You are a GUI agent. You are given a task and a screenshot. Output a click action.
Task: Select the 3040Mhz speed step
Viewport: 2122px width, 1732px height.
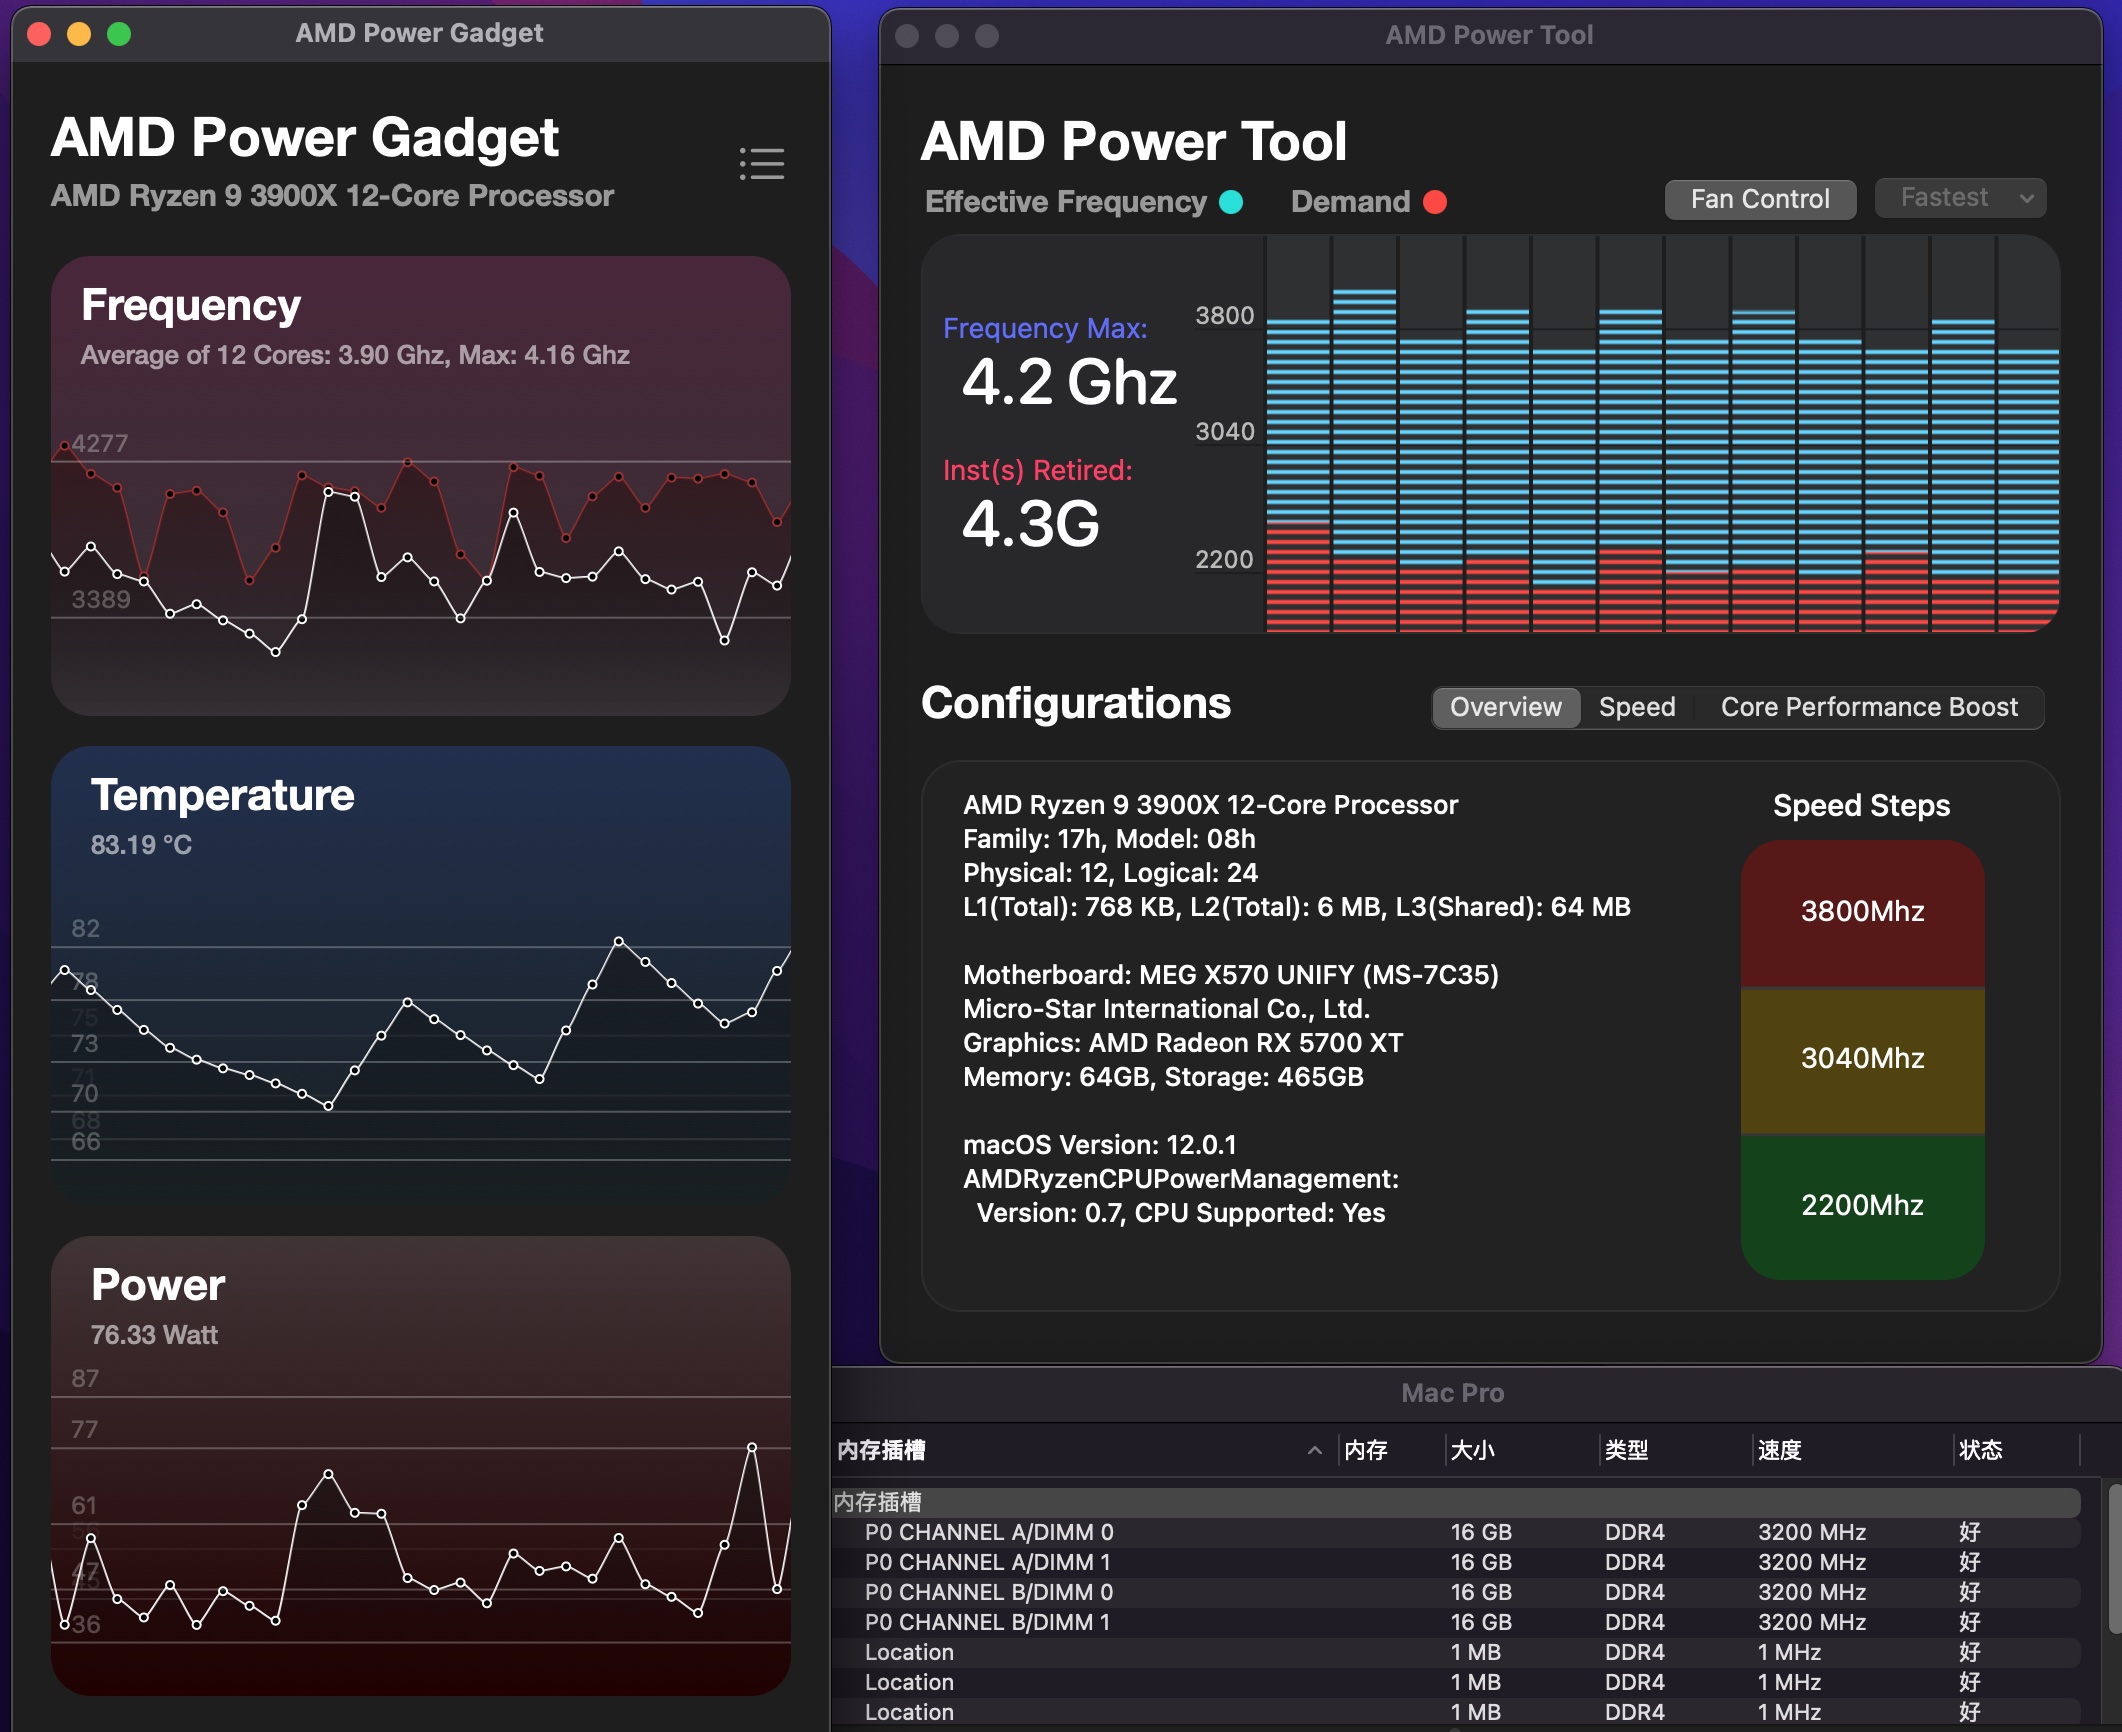(x=1861, y=1058)
